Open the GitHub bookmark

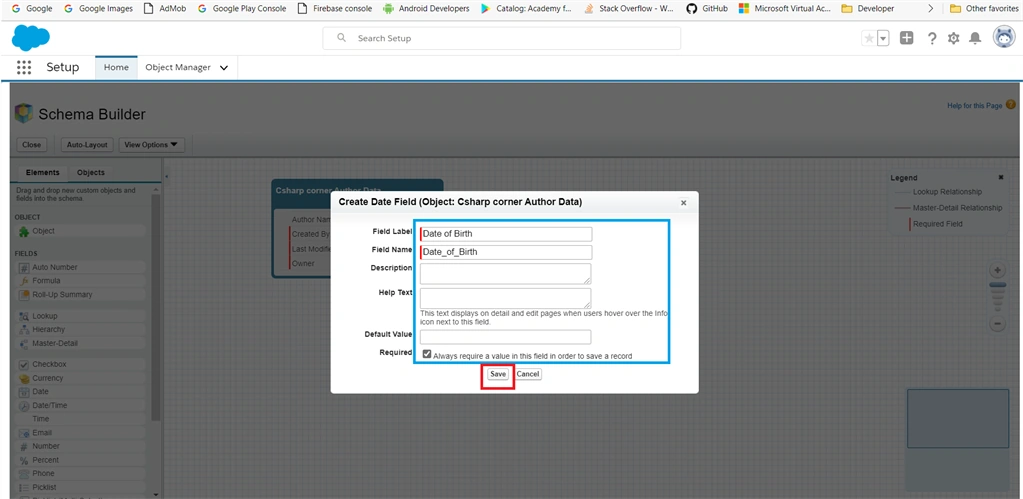tap(707, 8)
